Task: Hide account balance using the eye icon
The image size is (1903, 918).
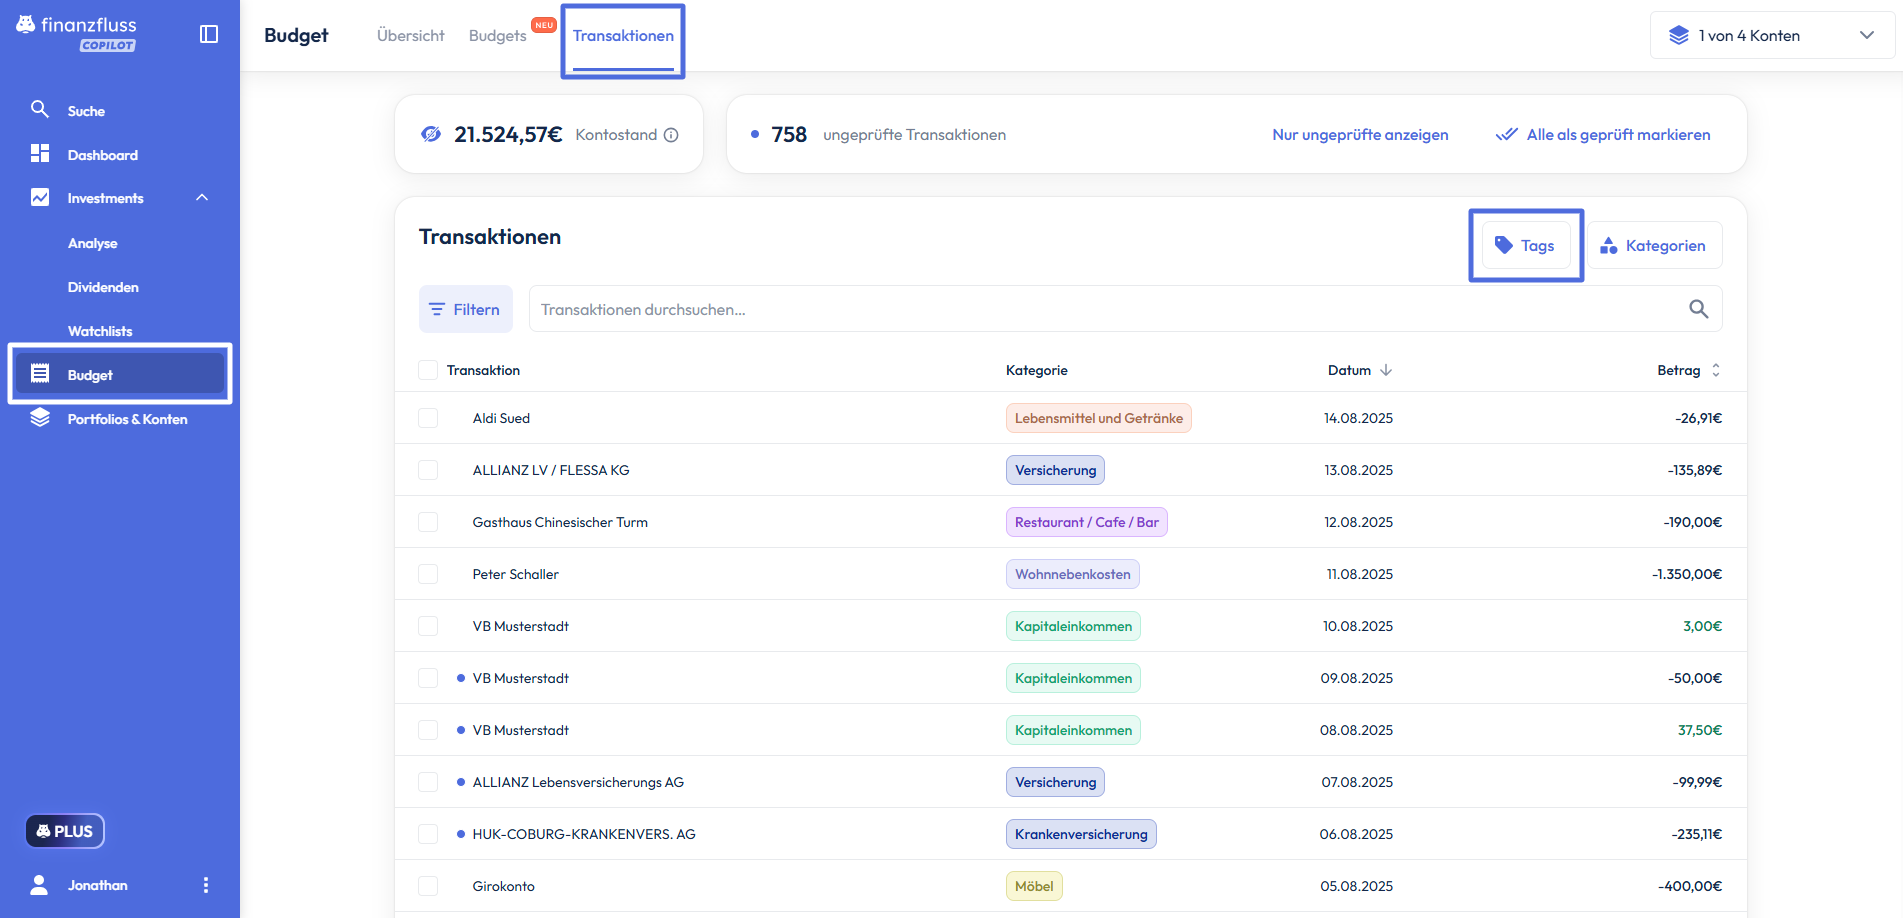Action: (431, 134)
